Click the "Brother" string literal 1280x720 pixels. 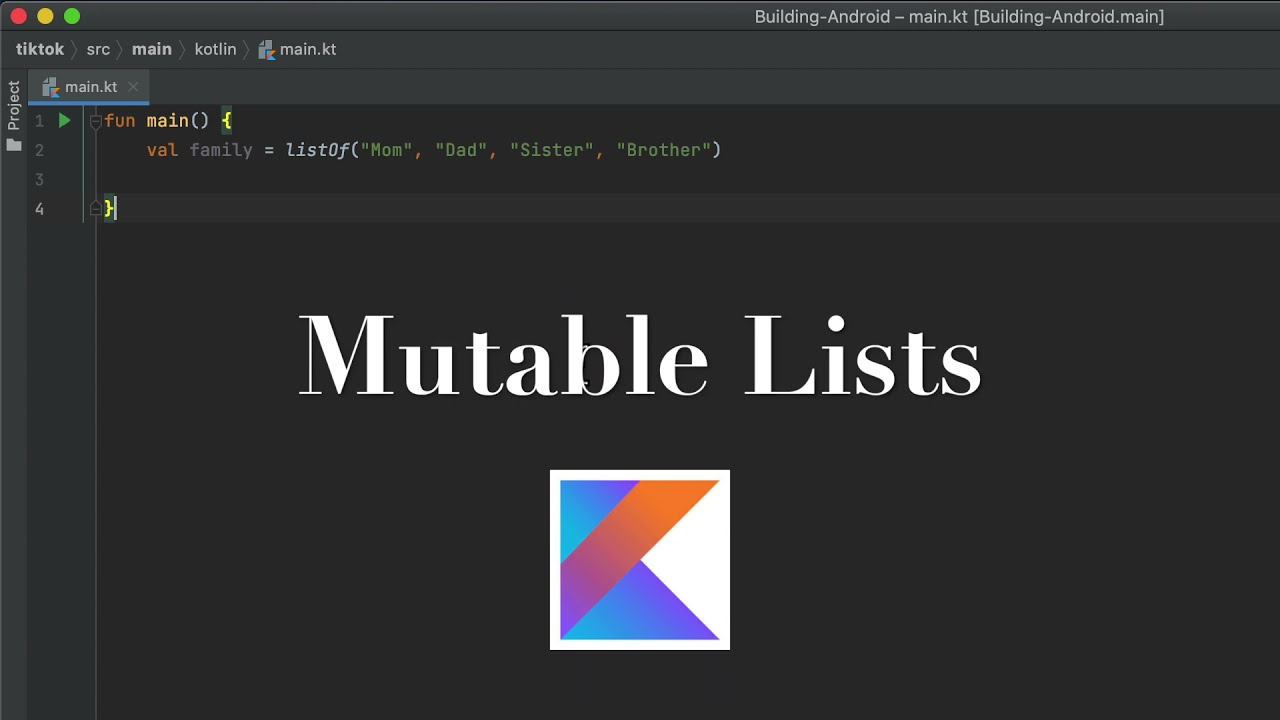tap(663, 150)
